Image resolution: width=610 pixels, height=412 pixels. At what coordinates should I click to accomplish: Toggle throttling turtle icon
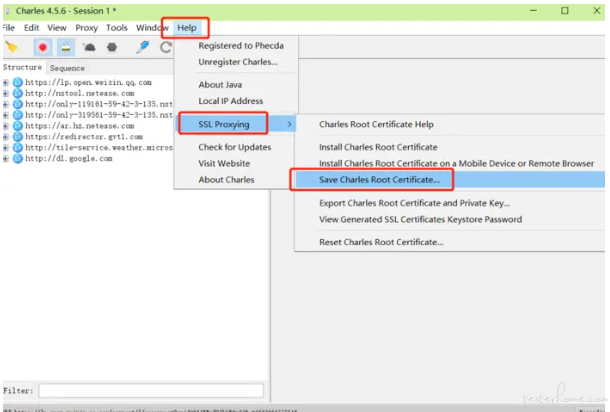point(89,47)
